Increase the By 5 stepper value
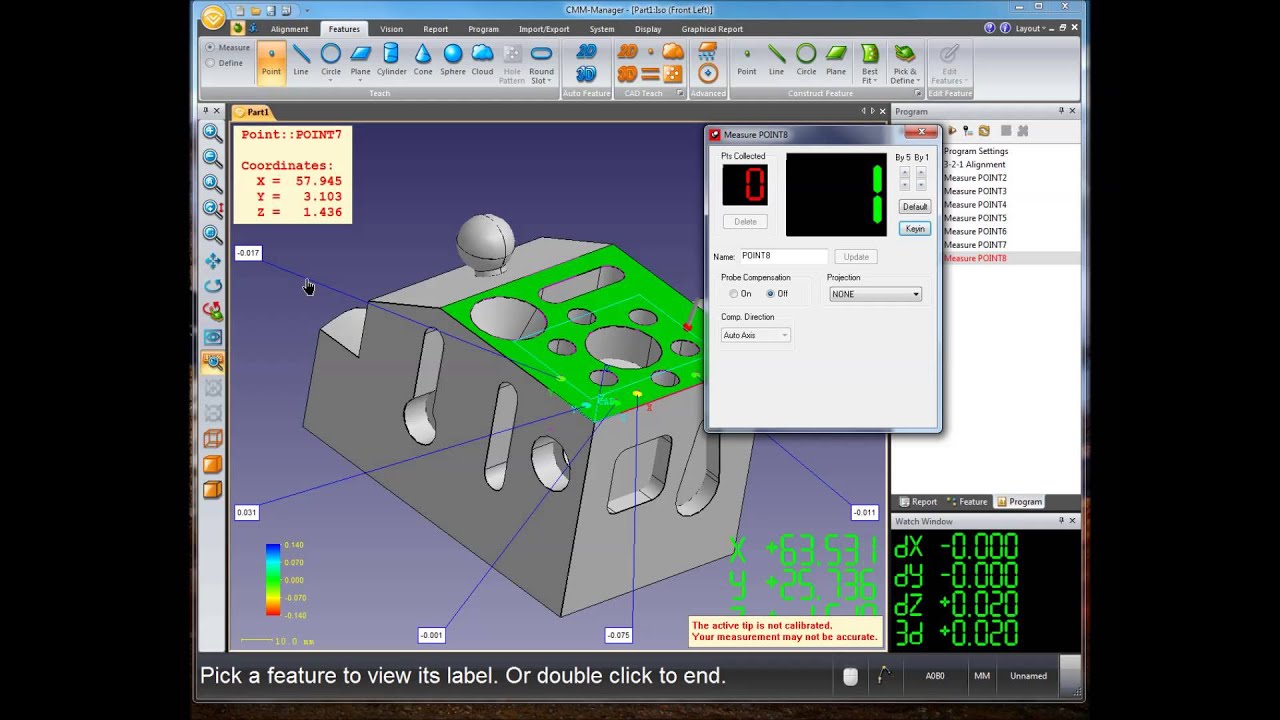Screen dimensions: 1280x720 904,172
